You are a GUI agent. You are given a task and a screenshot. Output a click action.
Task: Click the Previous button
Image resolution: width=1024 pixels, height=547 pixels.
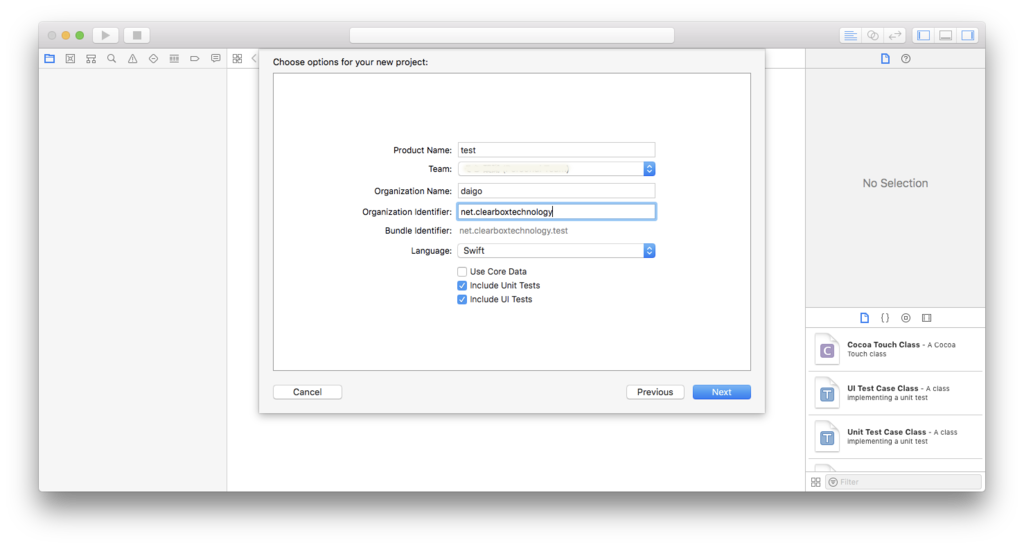tap(655, 392)
